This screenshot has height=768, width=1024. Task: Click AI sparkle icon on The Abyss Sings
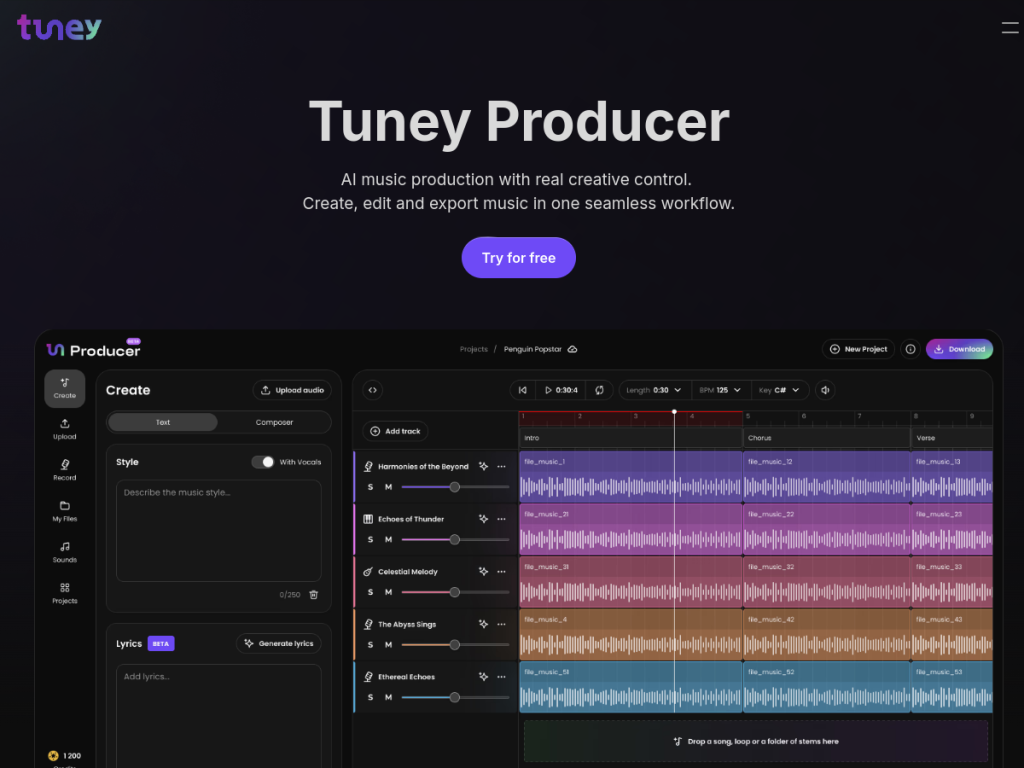tap(483, 624)
